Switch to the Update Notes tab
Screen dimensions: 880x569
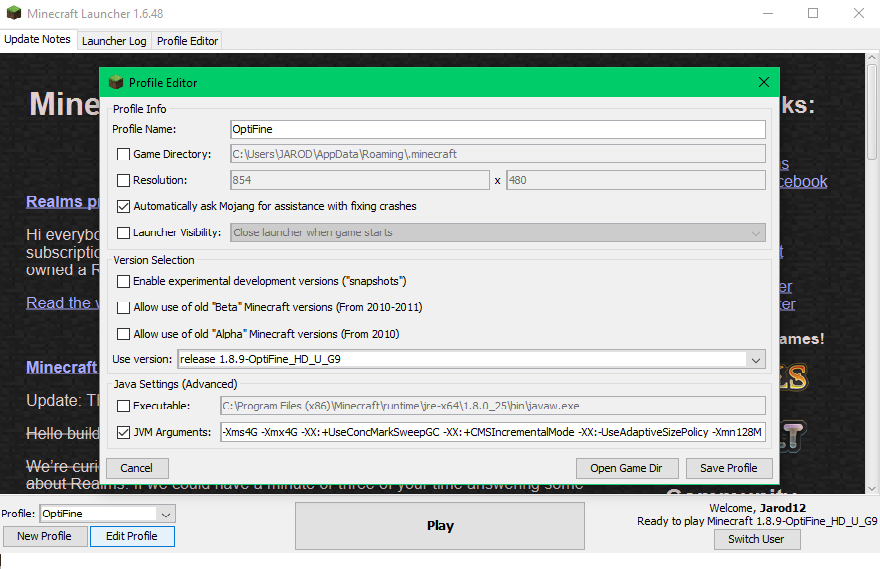38,39
